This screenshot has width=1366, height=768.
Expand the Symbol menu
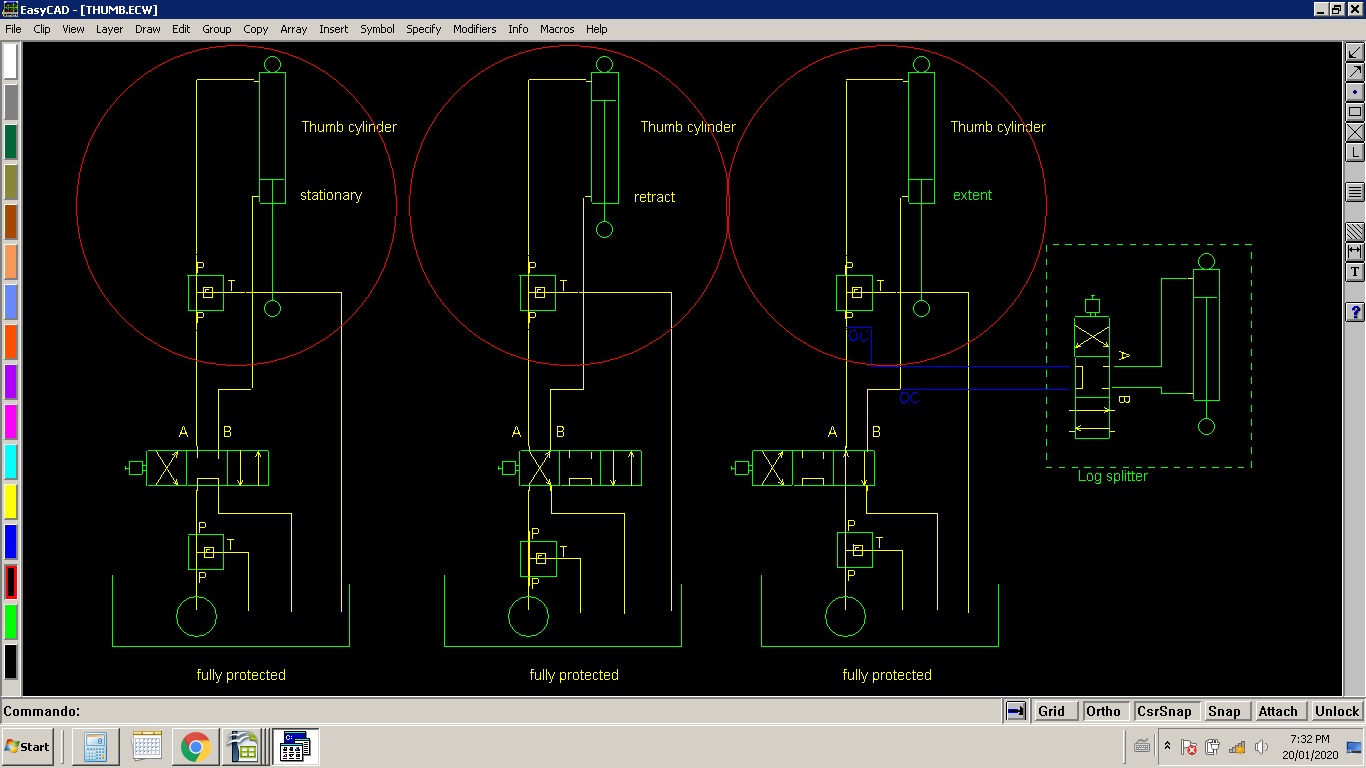[377, 29]
